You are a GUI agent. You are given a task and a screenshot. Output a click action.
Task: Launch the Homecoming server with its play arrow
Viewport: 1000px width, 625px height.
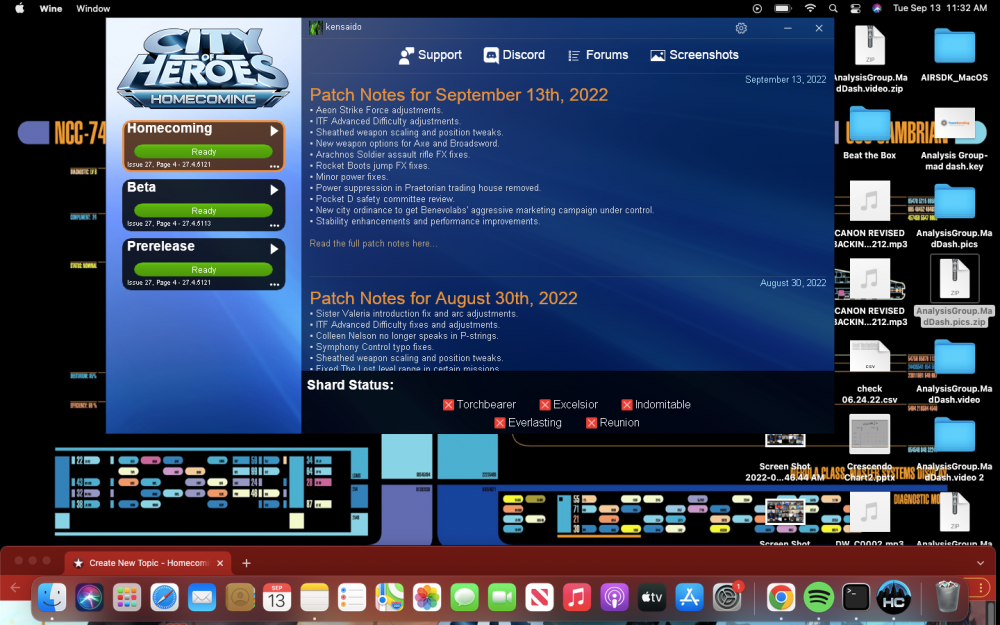pos(274,131)
